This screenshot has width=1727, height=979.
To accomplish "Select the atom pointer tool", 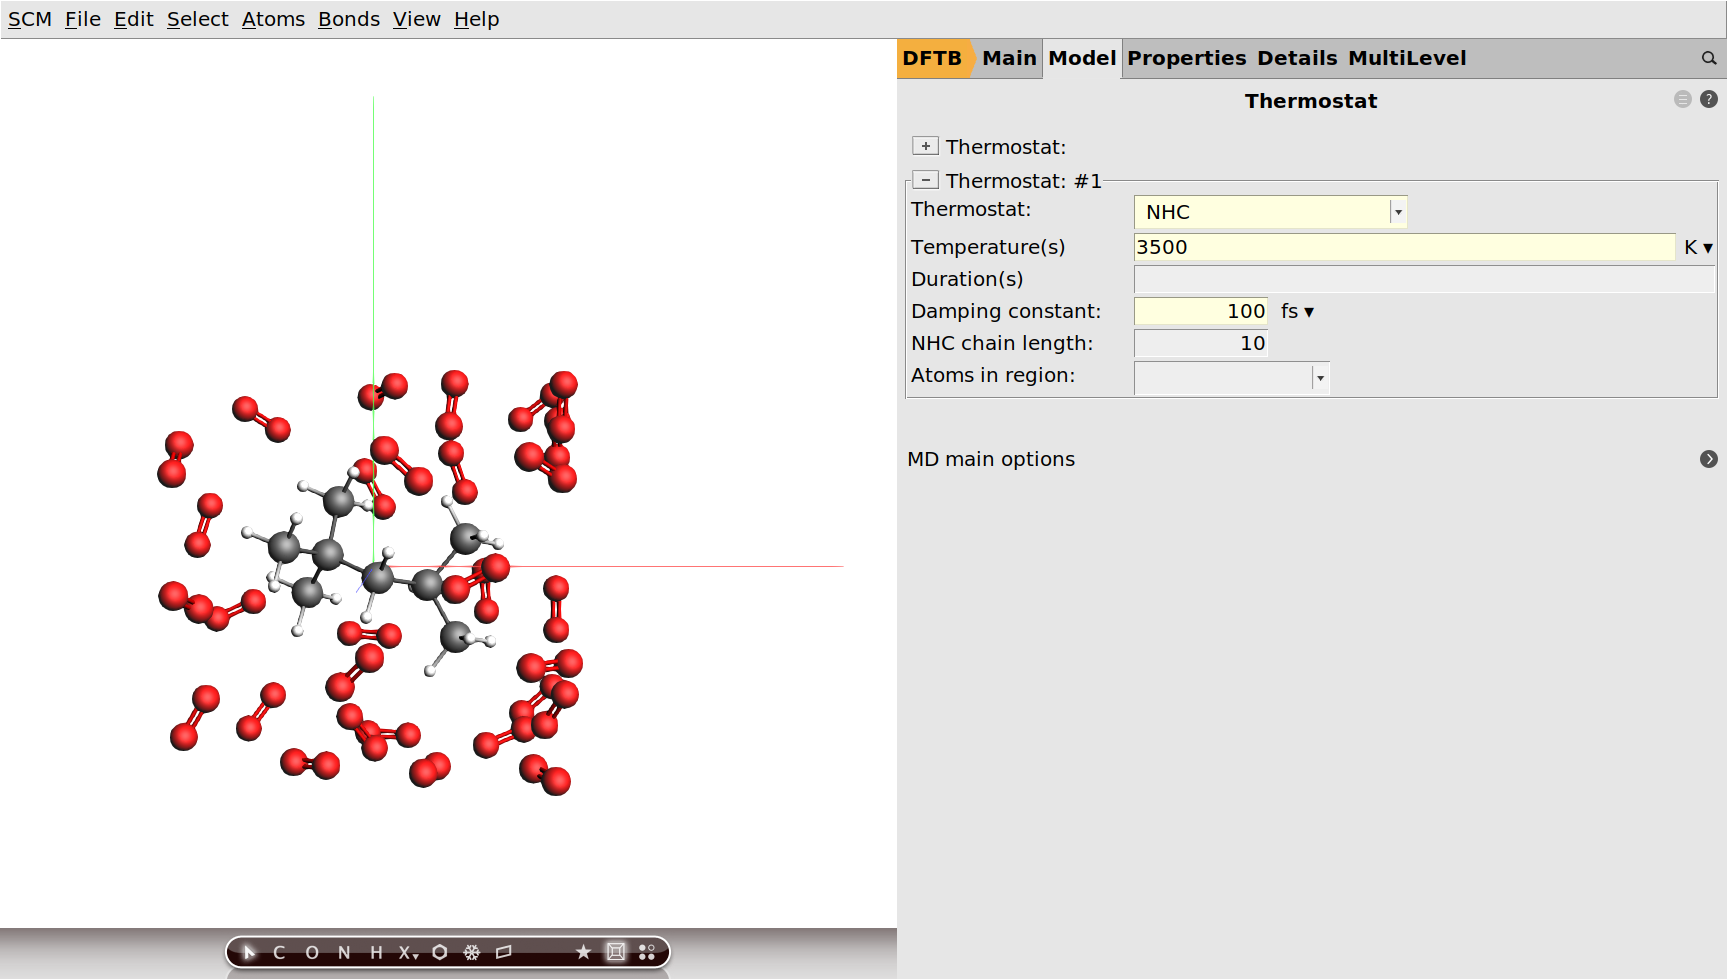I will pos(249,952).
